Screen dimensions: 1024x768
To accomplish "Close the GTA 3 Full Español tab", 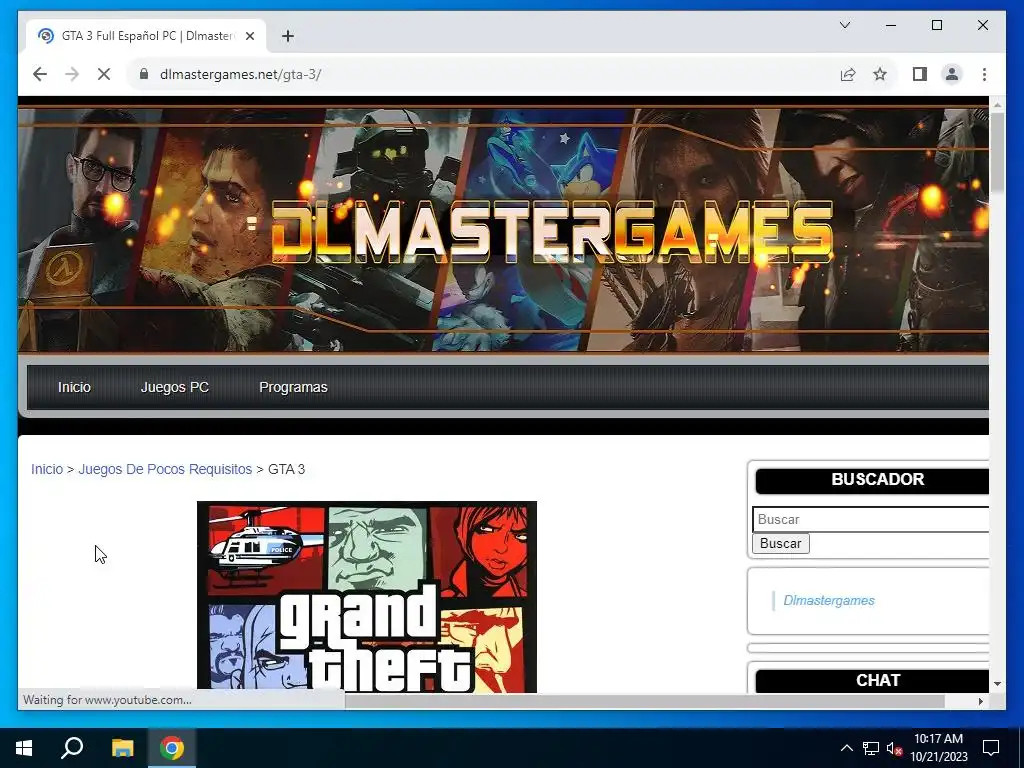I will (x=249, y=36).
